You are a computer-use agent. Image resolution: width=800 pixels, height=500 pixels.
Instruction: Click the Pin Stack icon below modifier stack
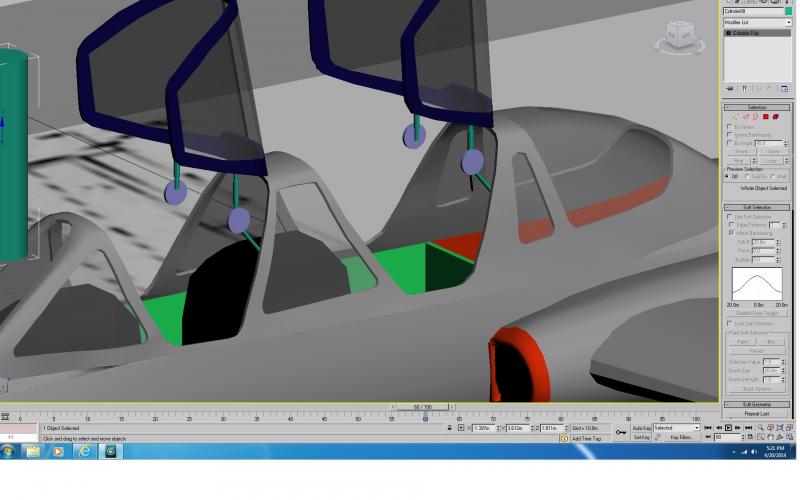click(730, 89)
